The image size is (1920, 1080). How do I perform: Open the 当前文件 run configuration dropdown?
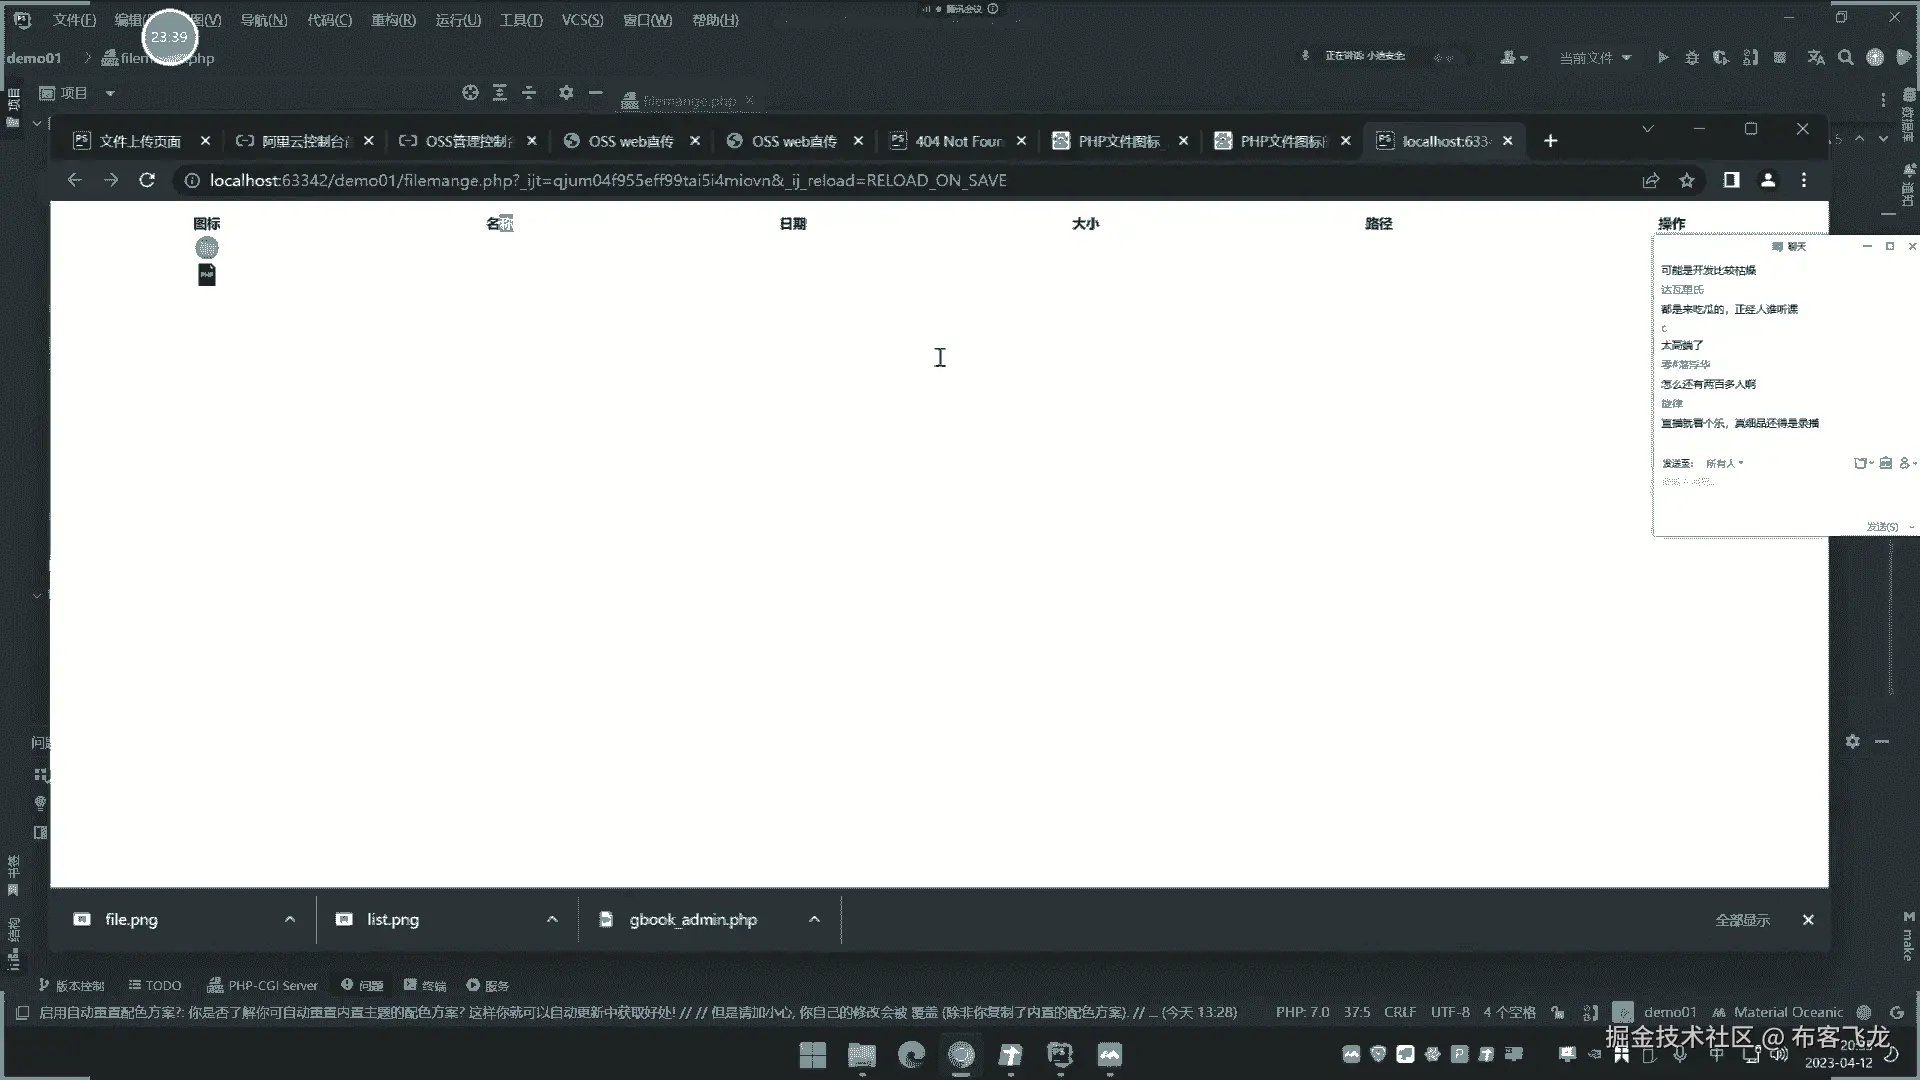pyautogui.click(x=1595, y=58)
